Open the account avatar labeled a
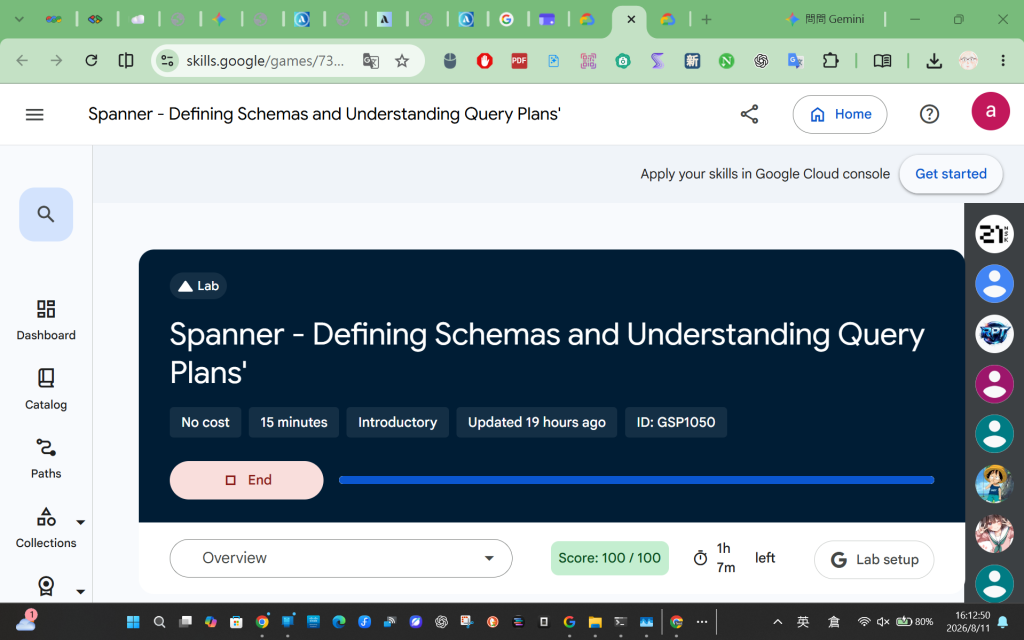1024x640 pixels. point(990,112)
